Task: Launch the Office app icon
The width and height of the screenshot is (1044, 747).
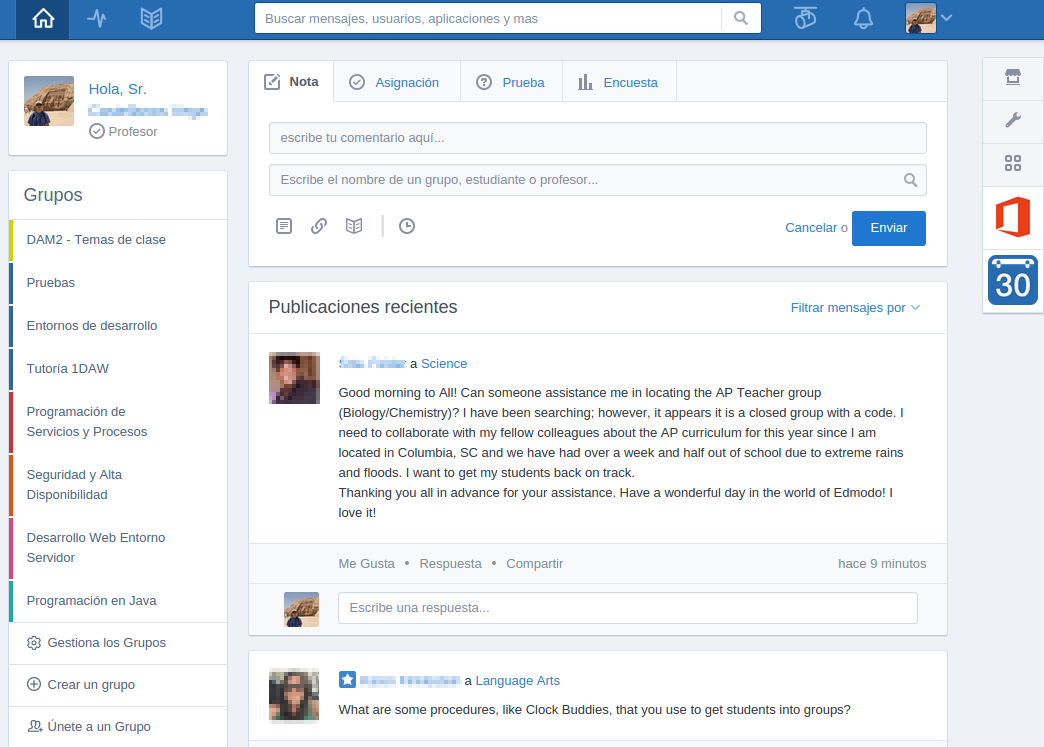Action: point(1012,218)
